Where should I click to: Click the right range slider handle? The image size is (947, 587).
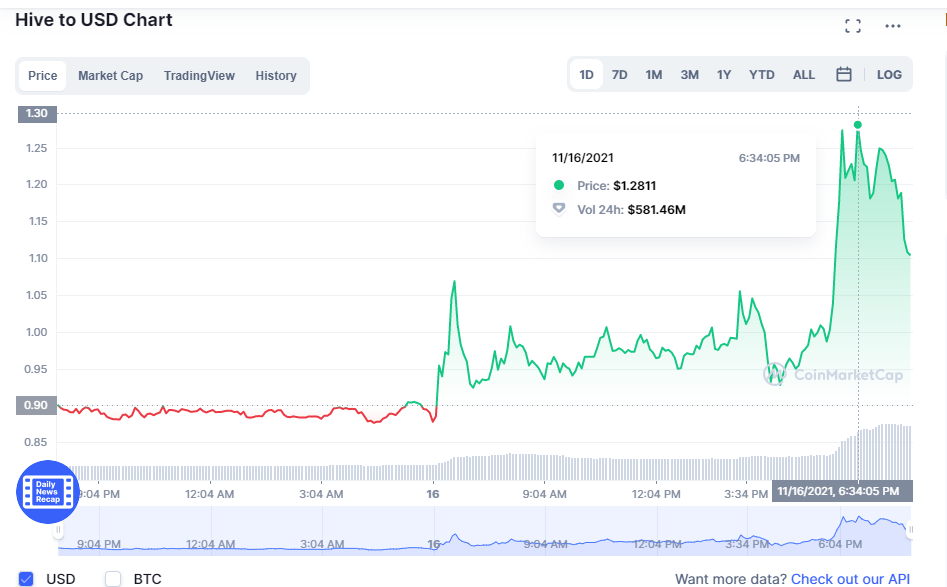click(x=911, y=530)
